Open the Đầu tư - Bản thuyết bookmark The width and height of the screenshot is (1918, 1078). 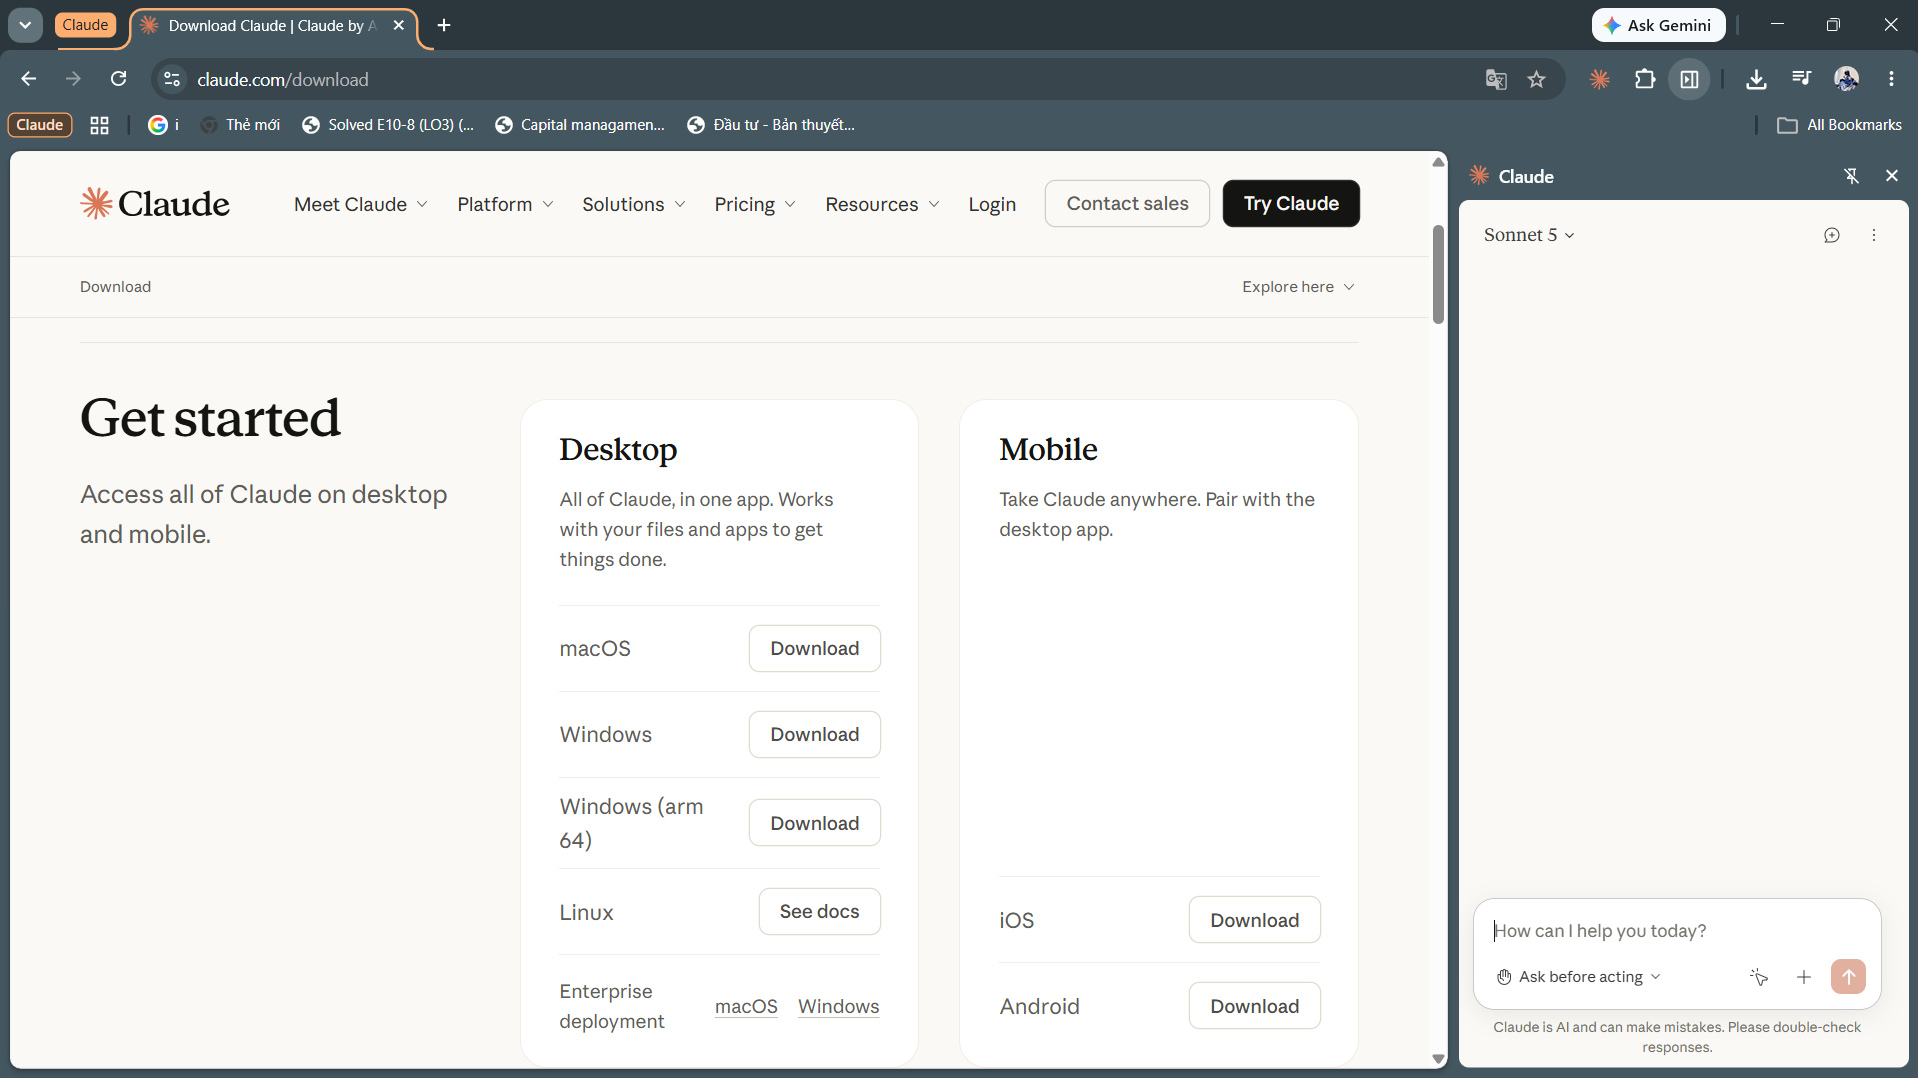771,125
